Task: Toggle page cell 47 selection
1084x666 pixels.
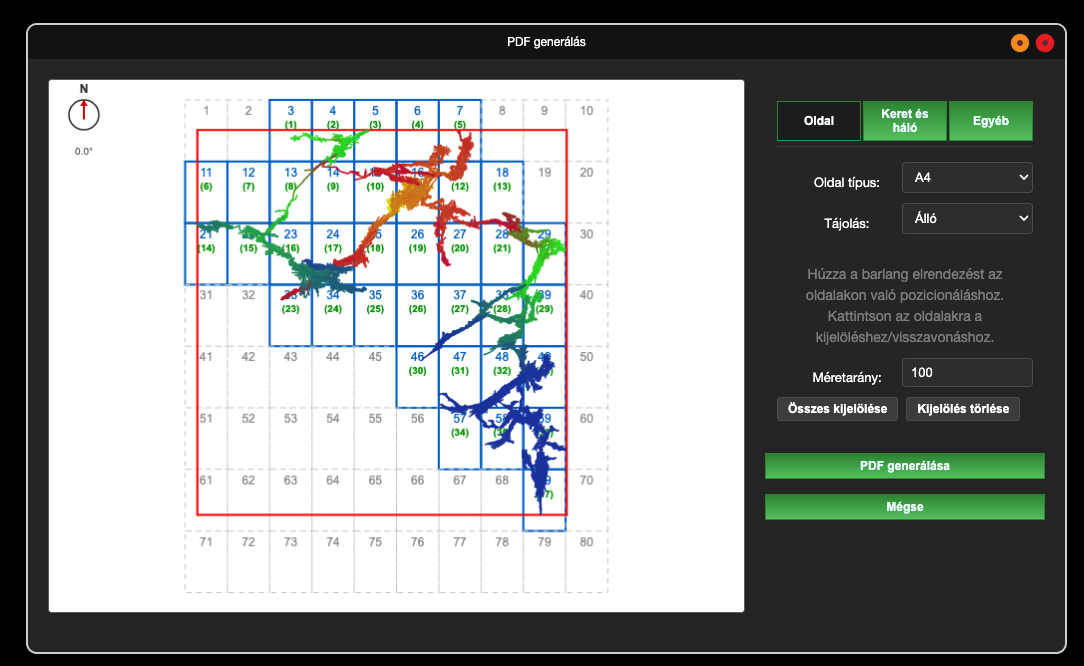Action: 460,376
